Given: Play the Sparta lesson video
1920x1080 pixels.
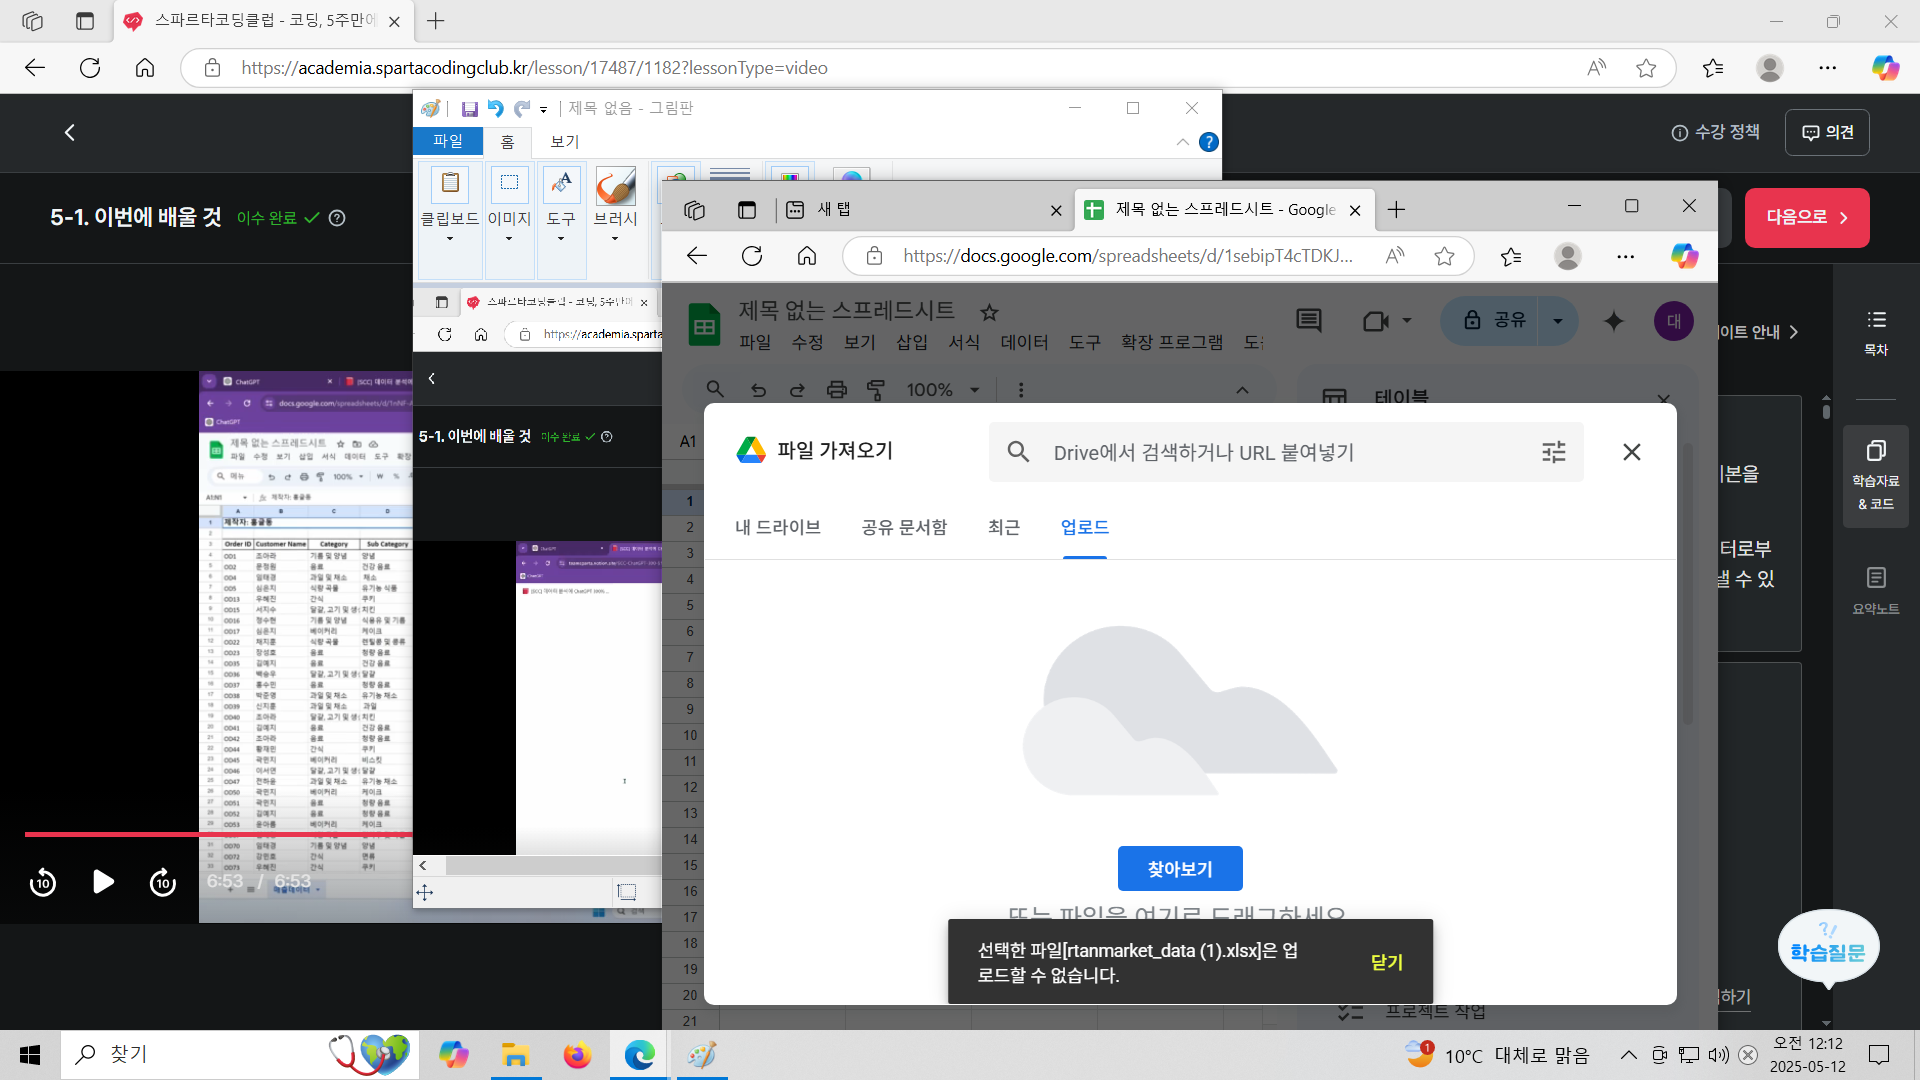Looking at the screenshot, I should point(103,882).
